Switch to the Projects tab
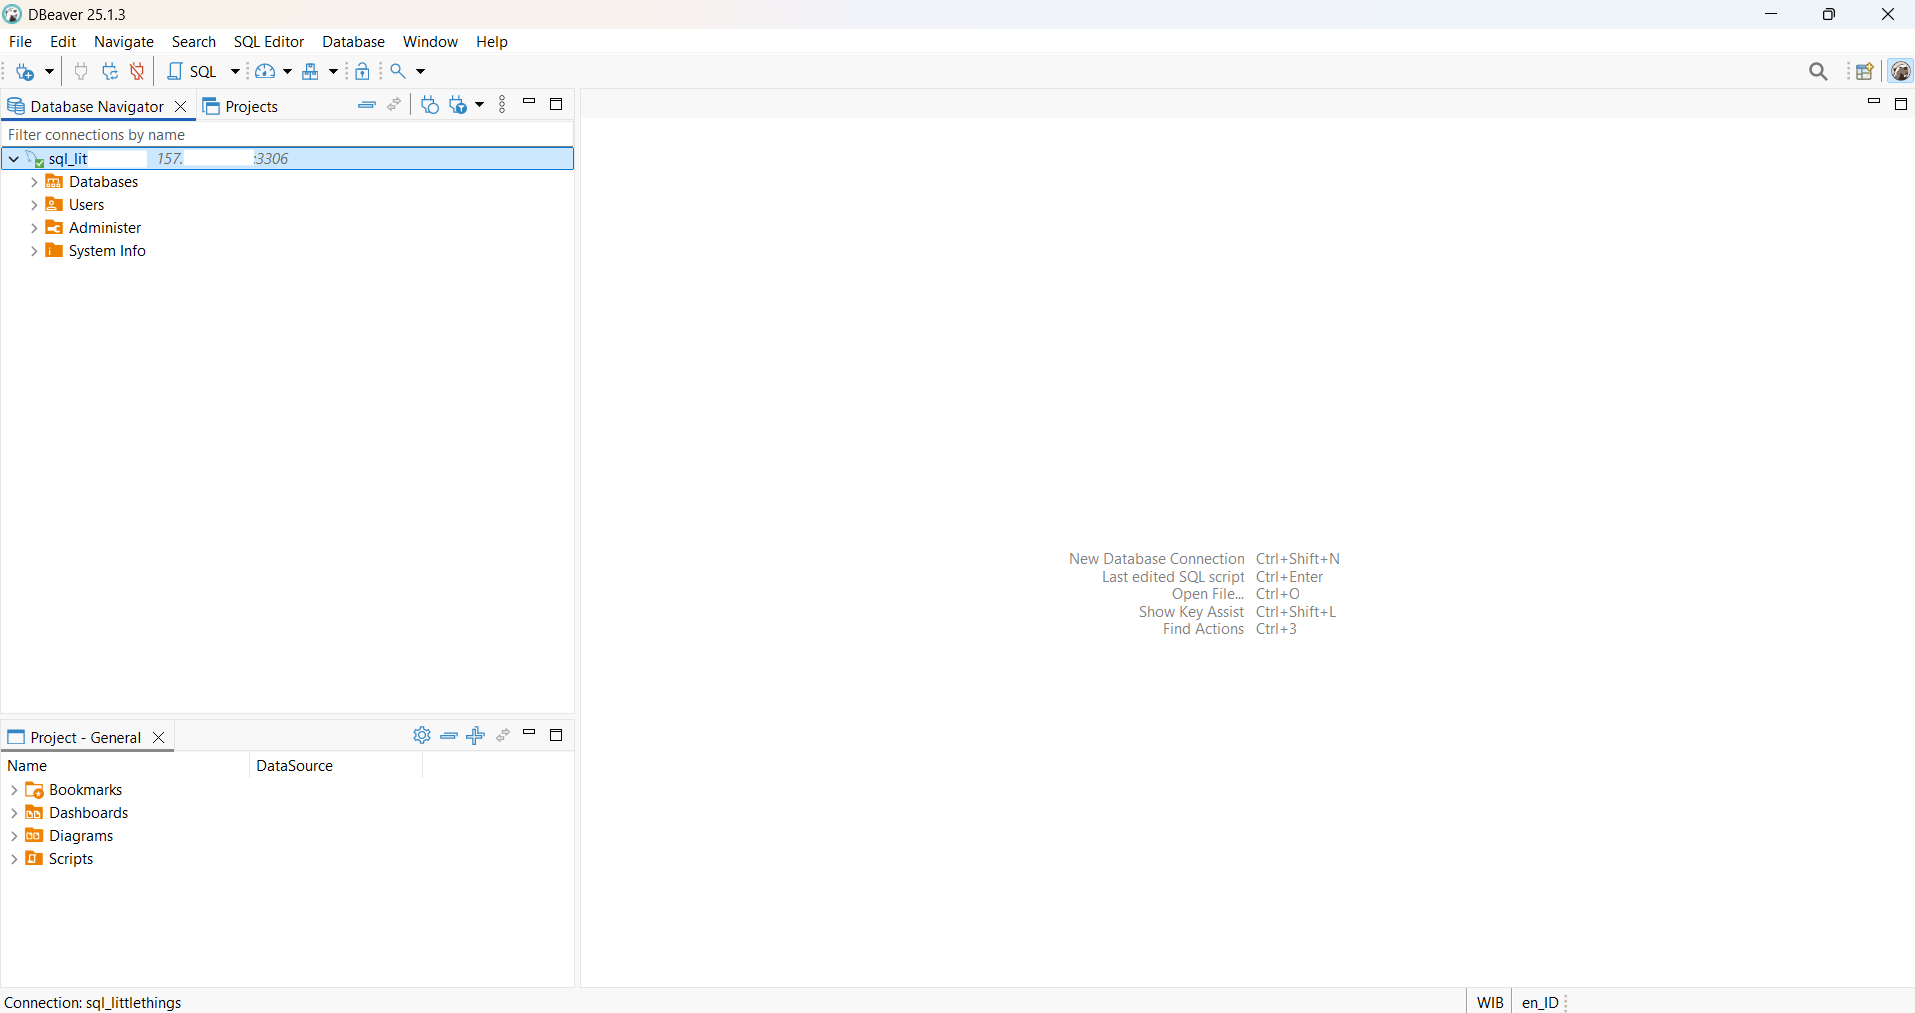Image resolution: width=1915 pixels, height=1013 pixels. click(x=241, y=107)
